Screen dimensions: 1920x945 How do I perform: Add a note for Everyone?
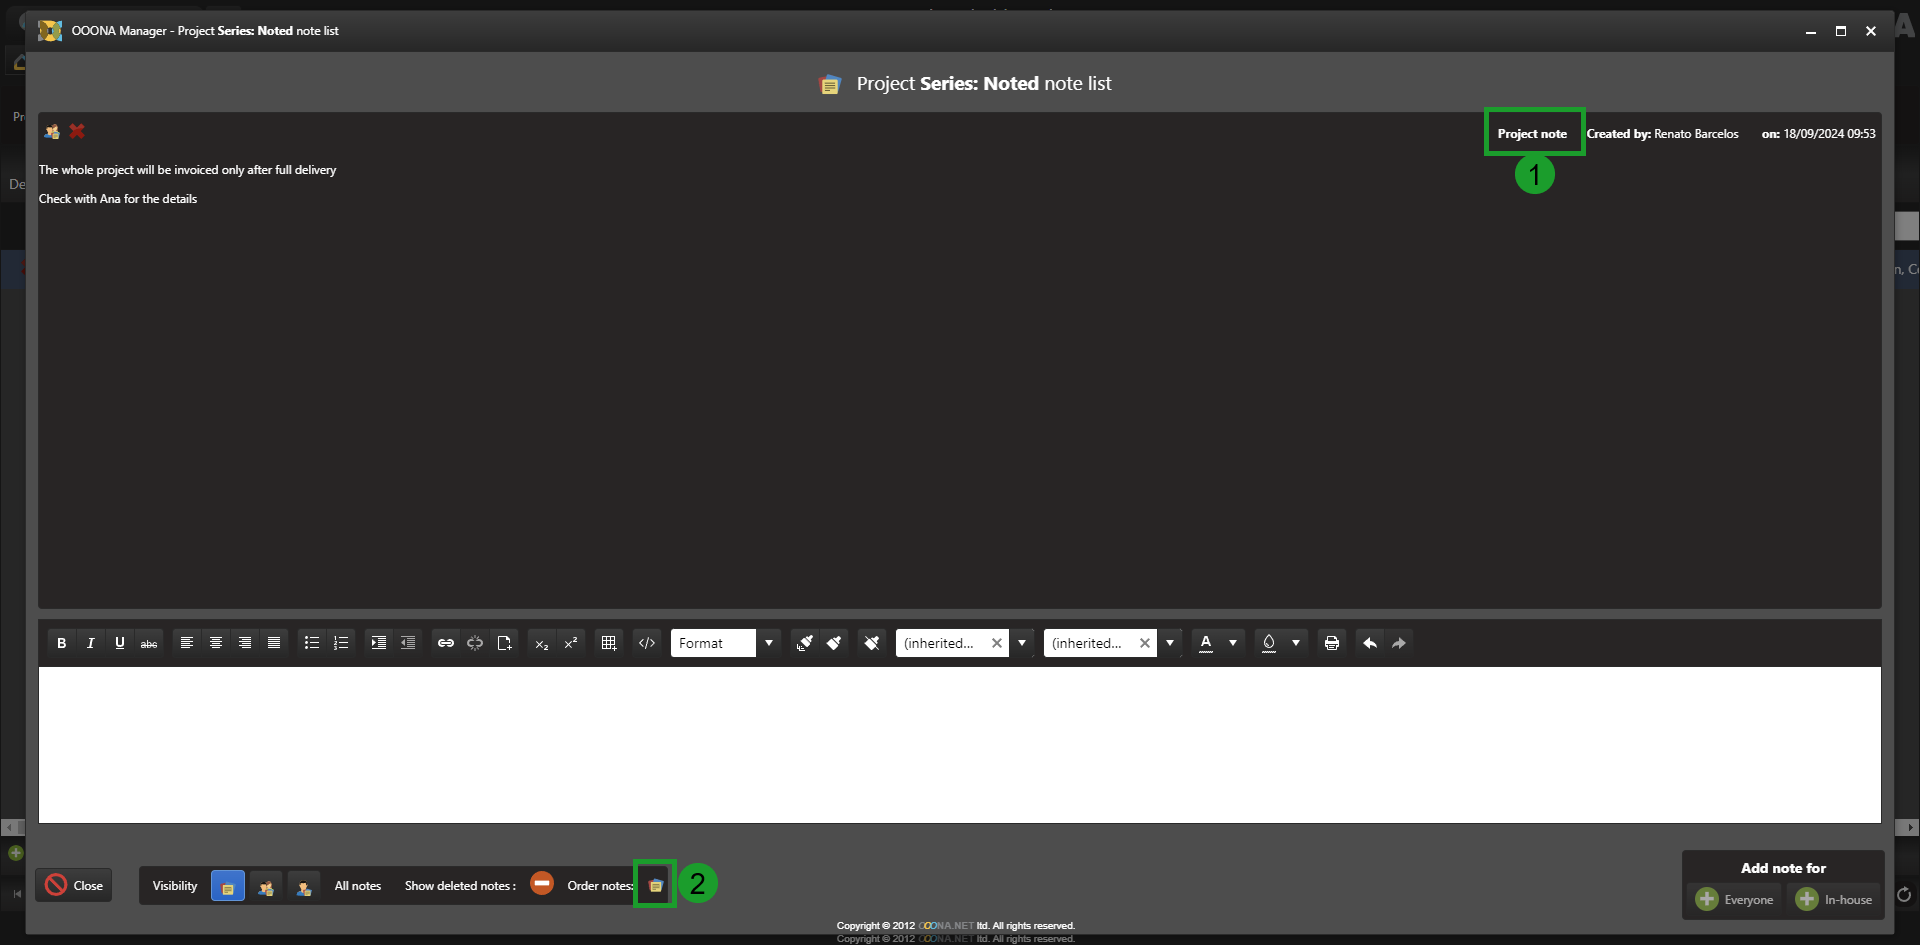(x=1735, y=899)
